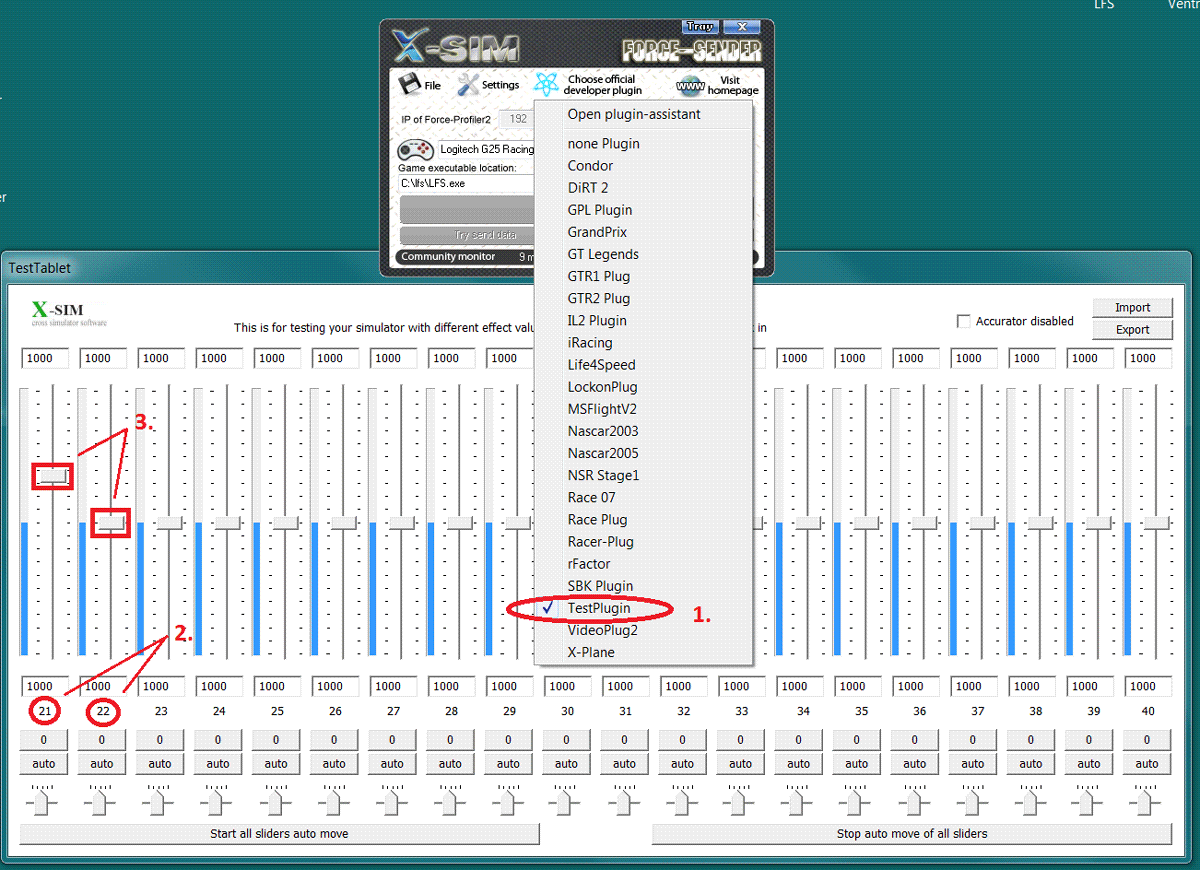
Task: Pick IL2 Plugin from the list
Action: coord(597,320)
